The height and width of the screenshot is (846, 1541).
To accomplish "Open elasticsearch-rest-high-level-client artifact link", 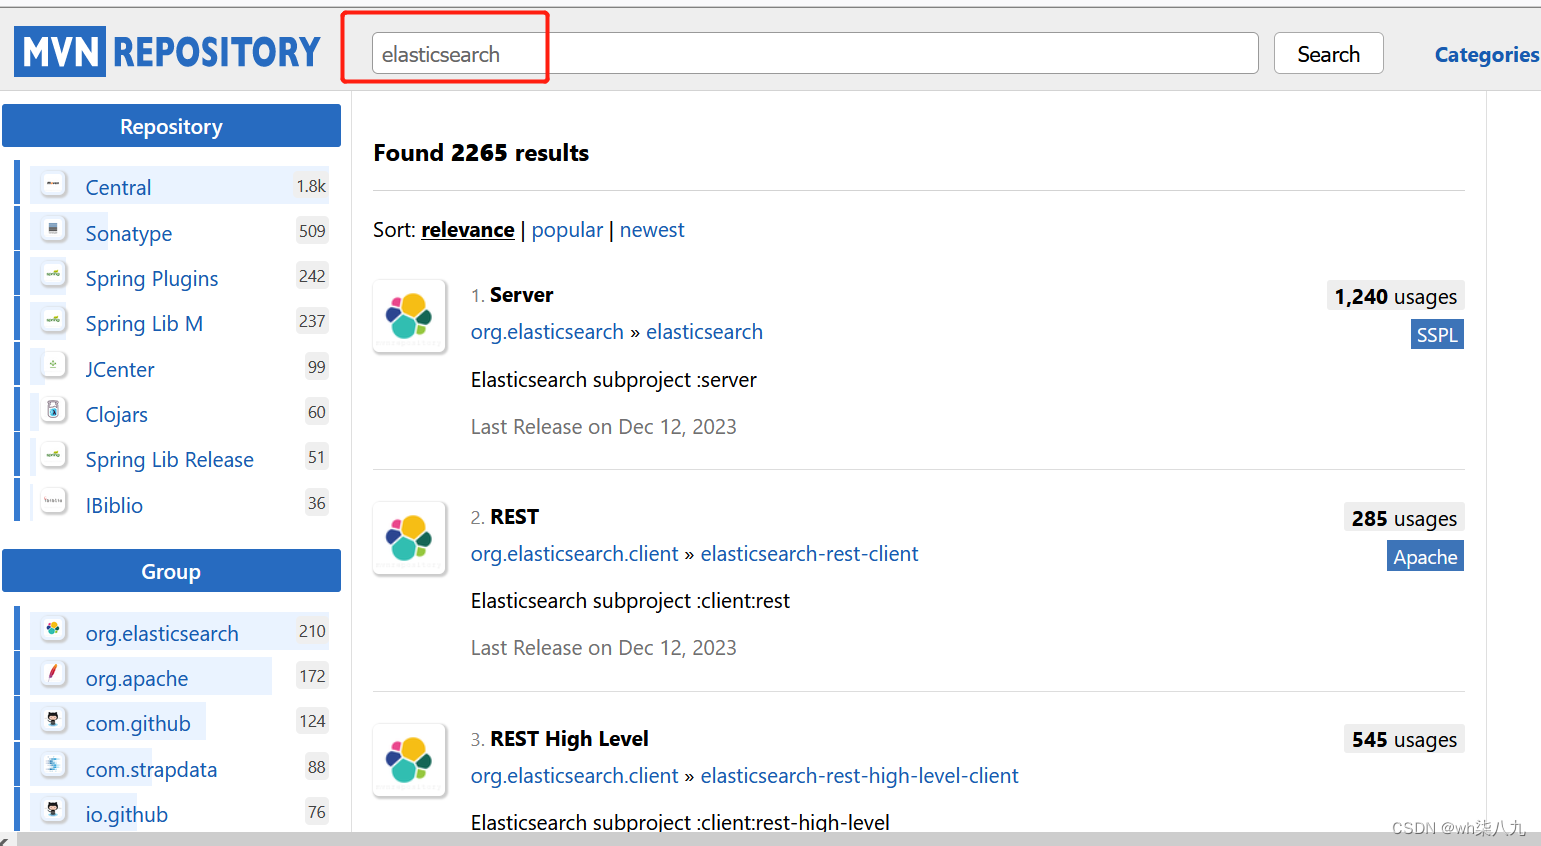I will click(x=859, y=776).
